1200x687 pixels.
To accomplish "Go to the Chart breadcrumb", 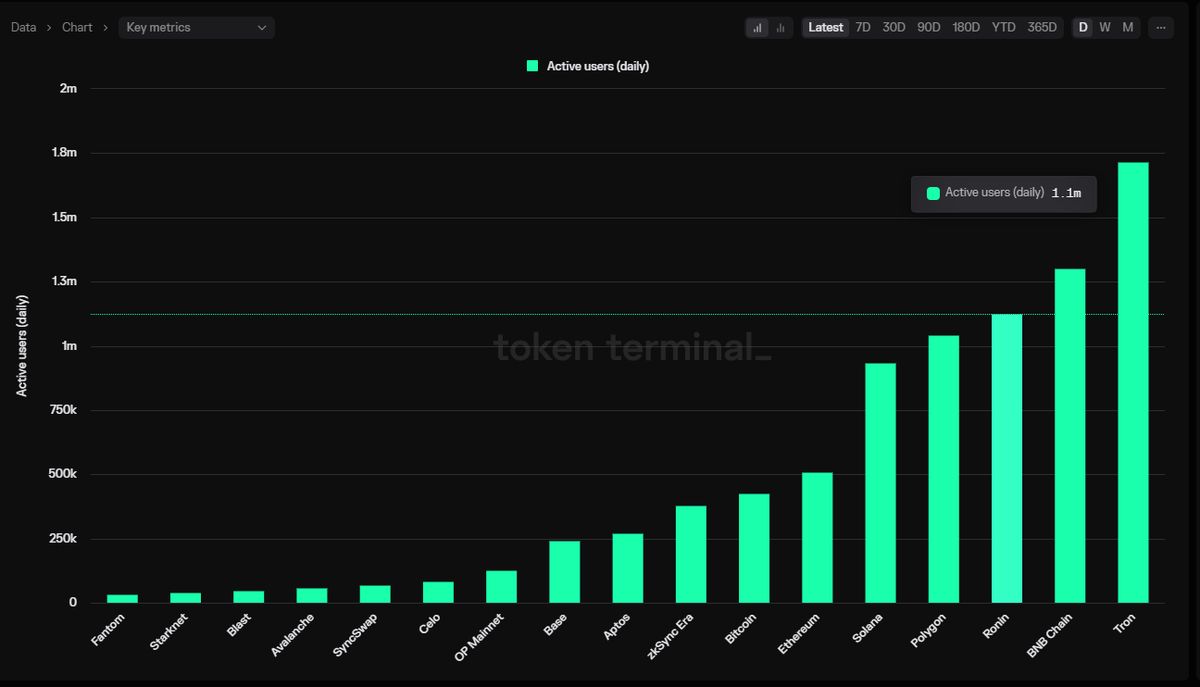I will click(77, 28).
